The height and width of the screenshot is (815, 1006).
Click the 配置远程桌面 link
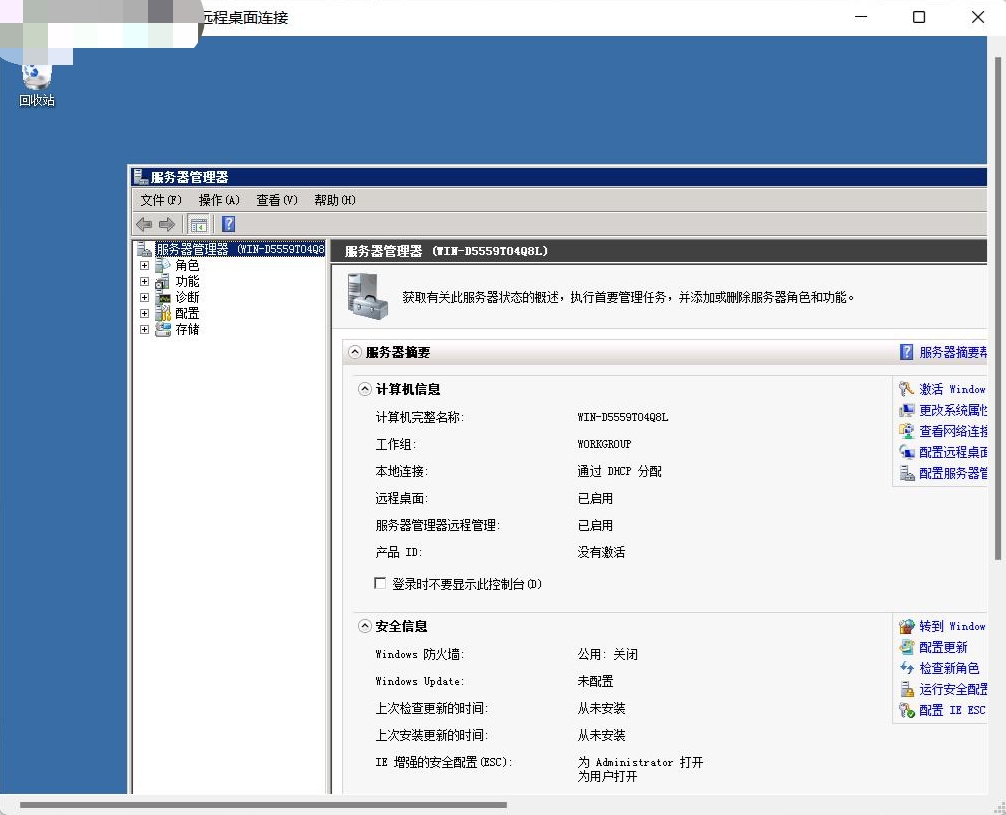point(953,452)
